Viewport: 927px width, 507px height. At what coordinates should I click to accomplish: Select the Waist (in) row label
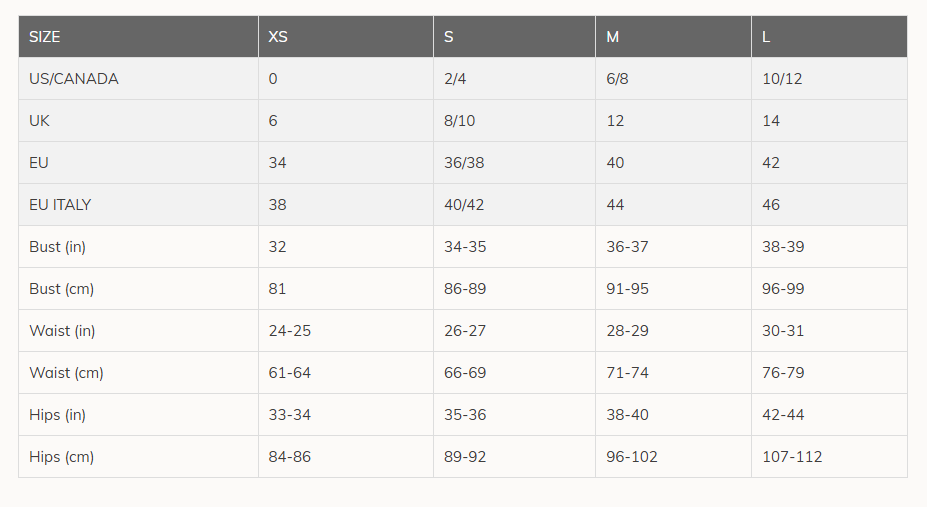click(62, 331)
